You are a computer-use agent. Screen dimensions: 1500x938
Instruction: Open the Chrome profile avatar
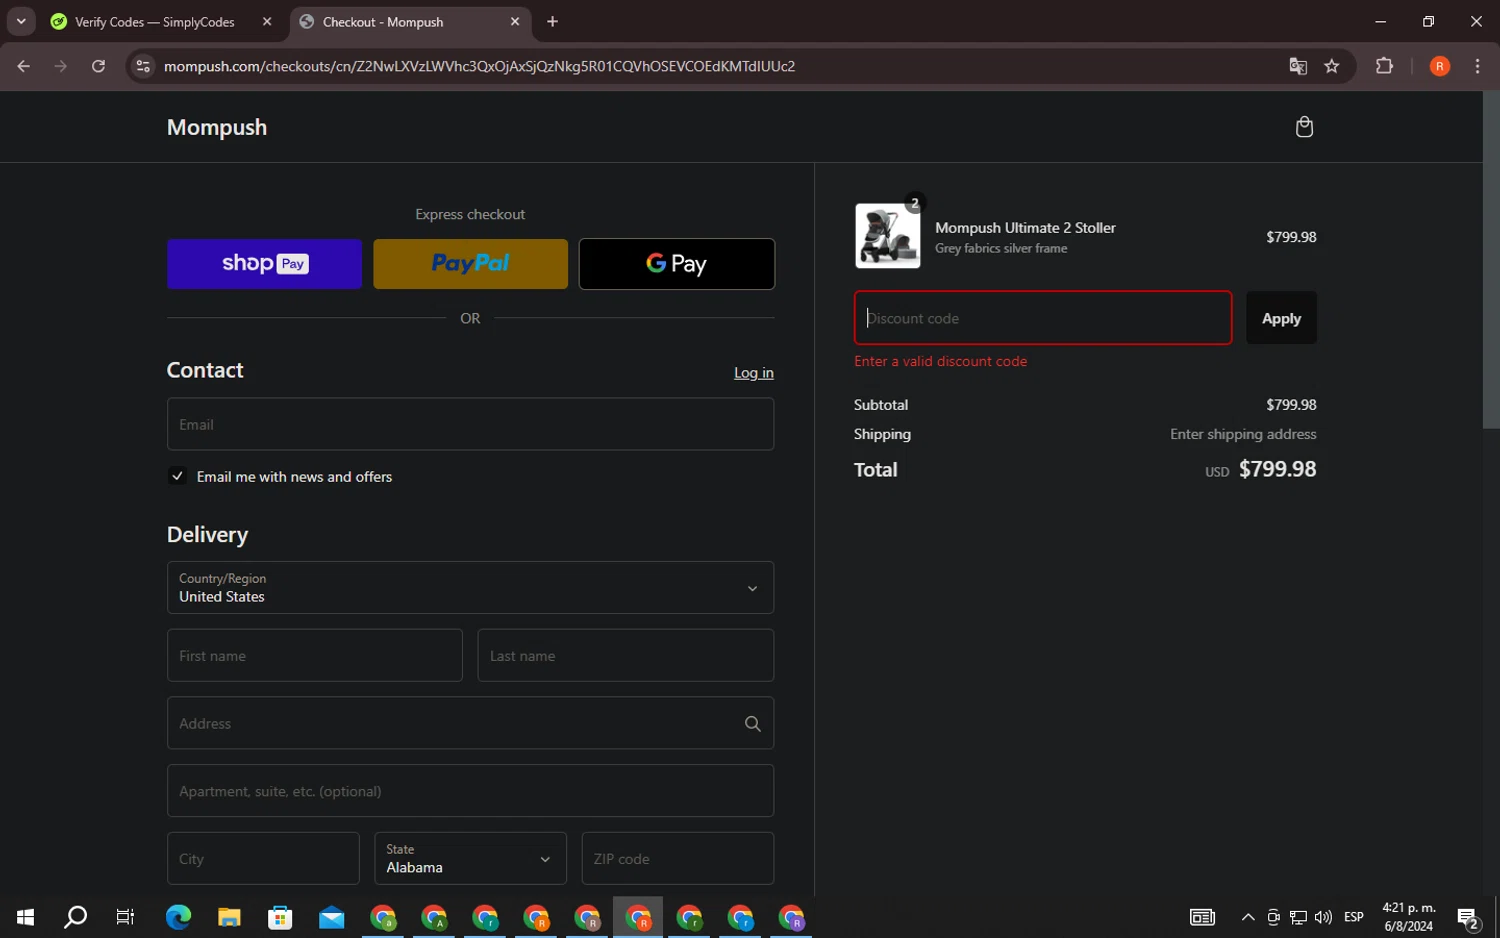pos(1439,66)
